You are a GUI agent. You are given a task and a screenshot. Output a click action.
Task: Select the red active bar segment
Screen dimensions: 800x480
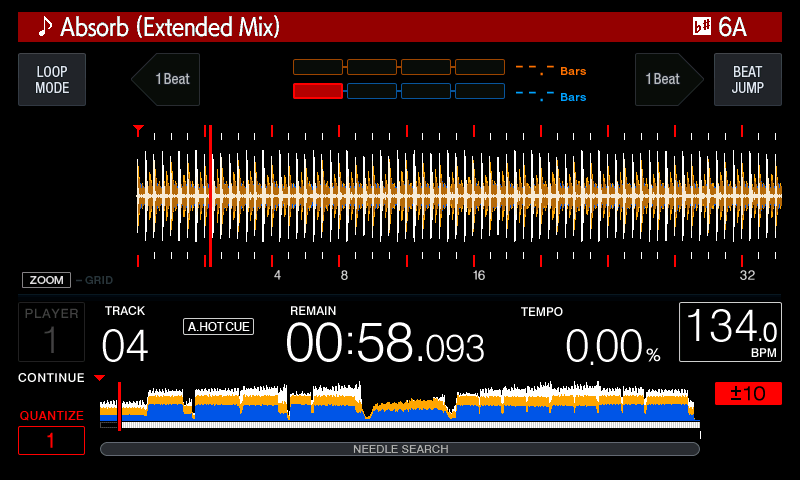coord(318,91)
